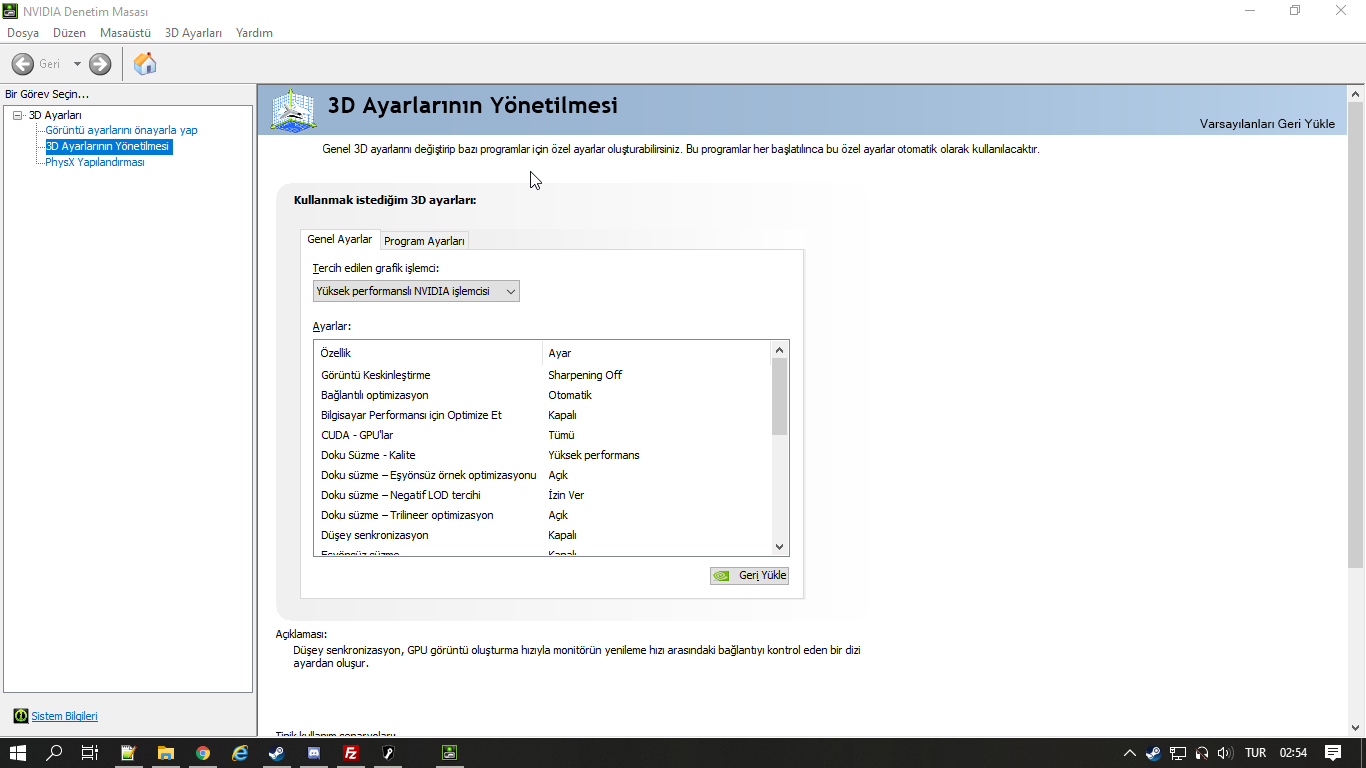This screenshot has width=1366, height=768.
Task: Select the Doku Süzme - Kalite row
Action: coord(543,455)
